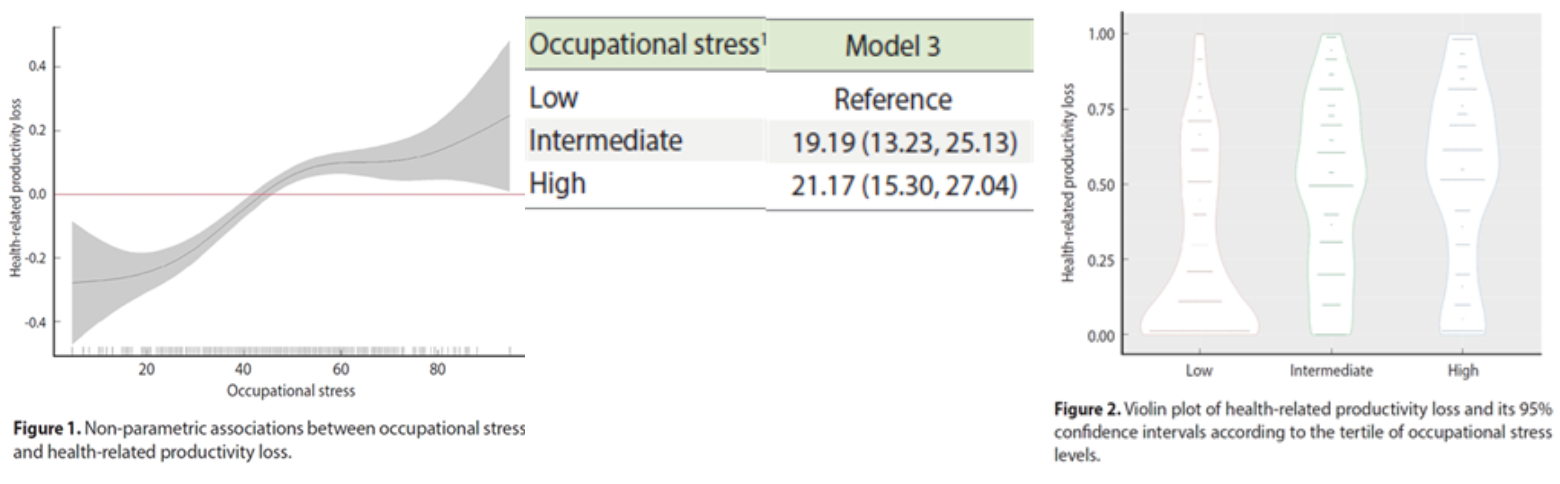Select the Low row label in table
1560x484 pixels.
[553, 98]
